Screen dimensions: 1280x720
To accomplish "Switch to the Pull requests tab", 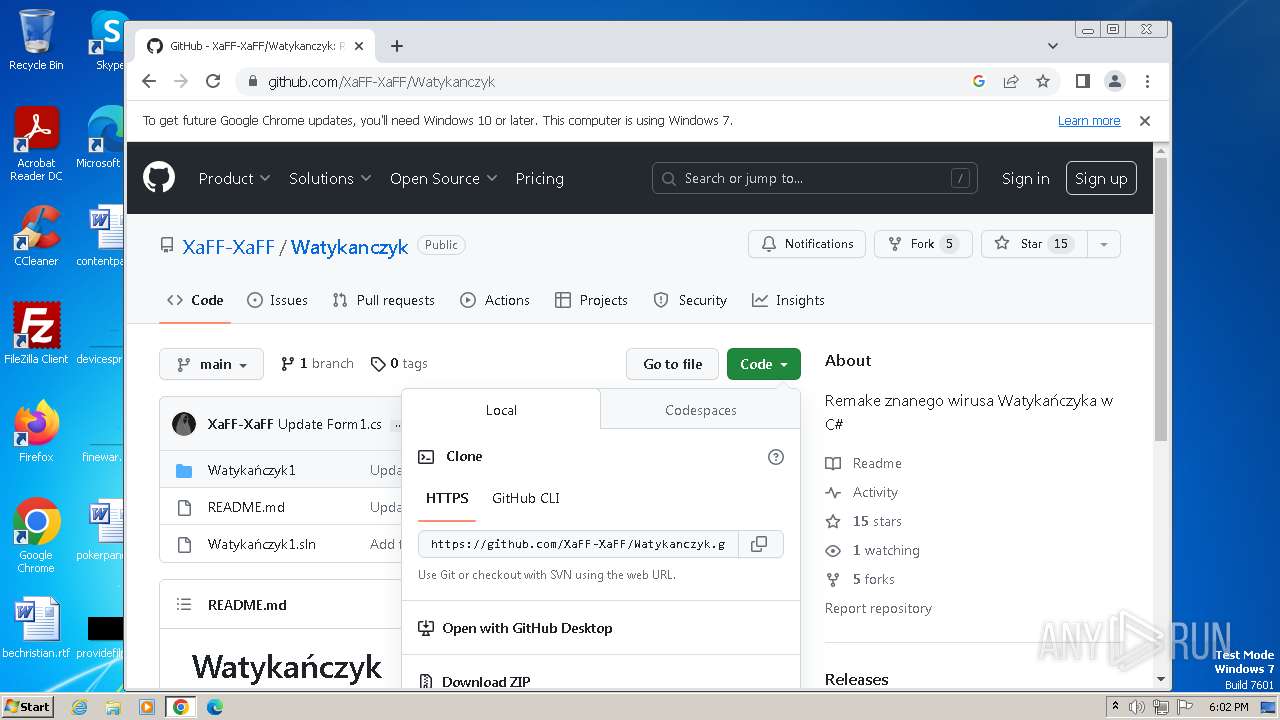I will pos(383,300).
